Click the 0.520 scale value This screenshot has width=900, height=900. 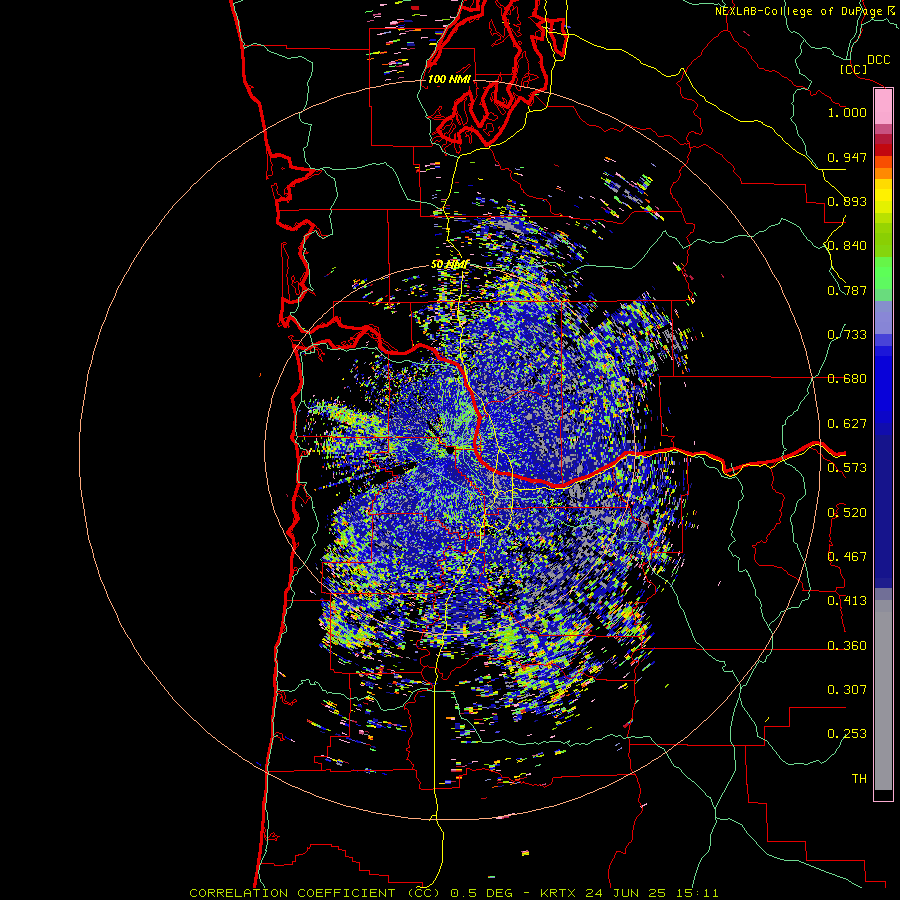coord(847,513)
